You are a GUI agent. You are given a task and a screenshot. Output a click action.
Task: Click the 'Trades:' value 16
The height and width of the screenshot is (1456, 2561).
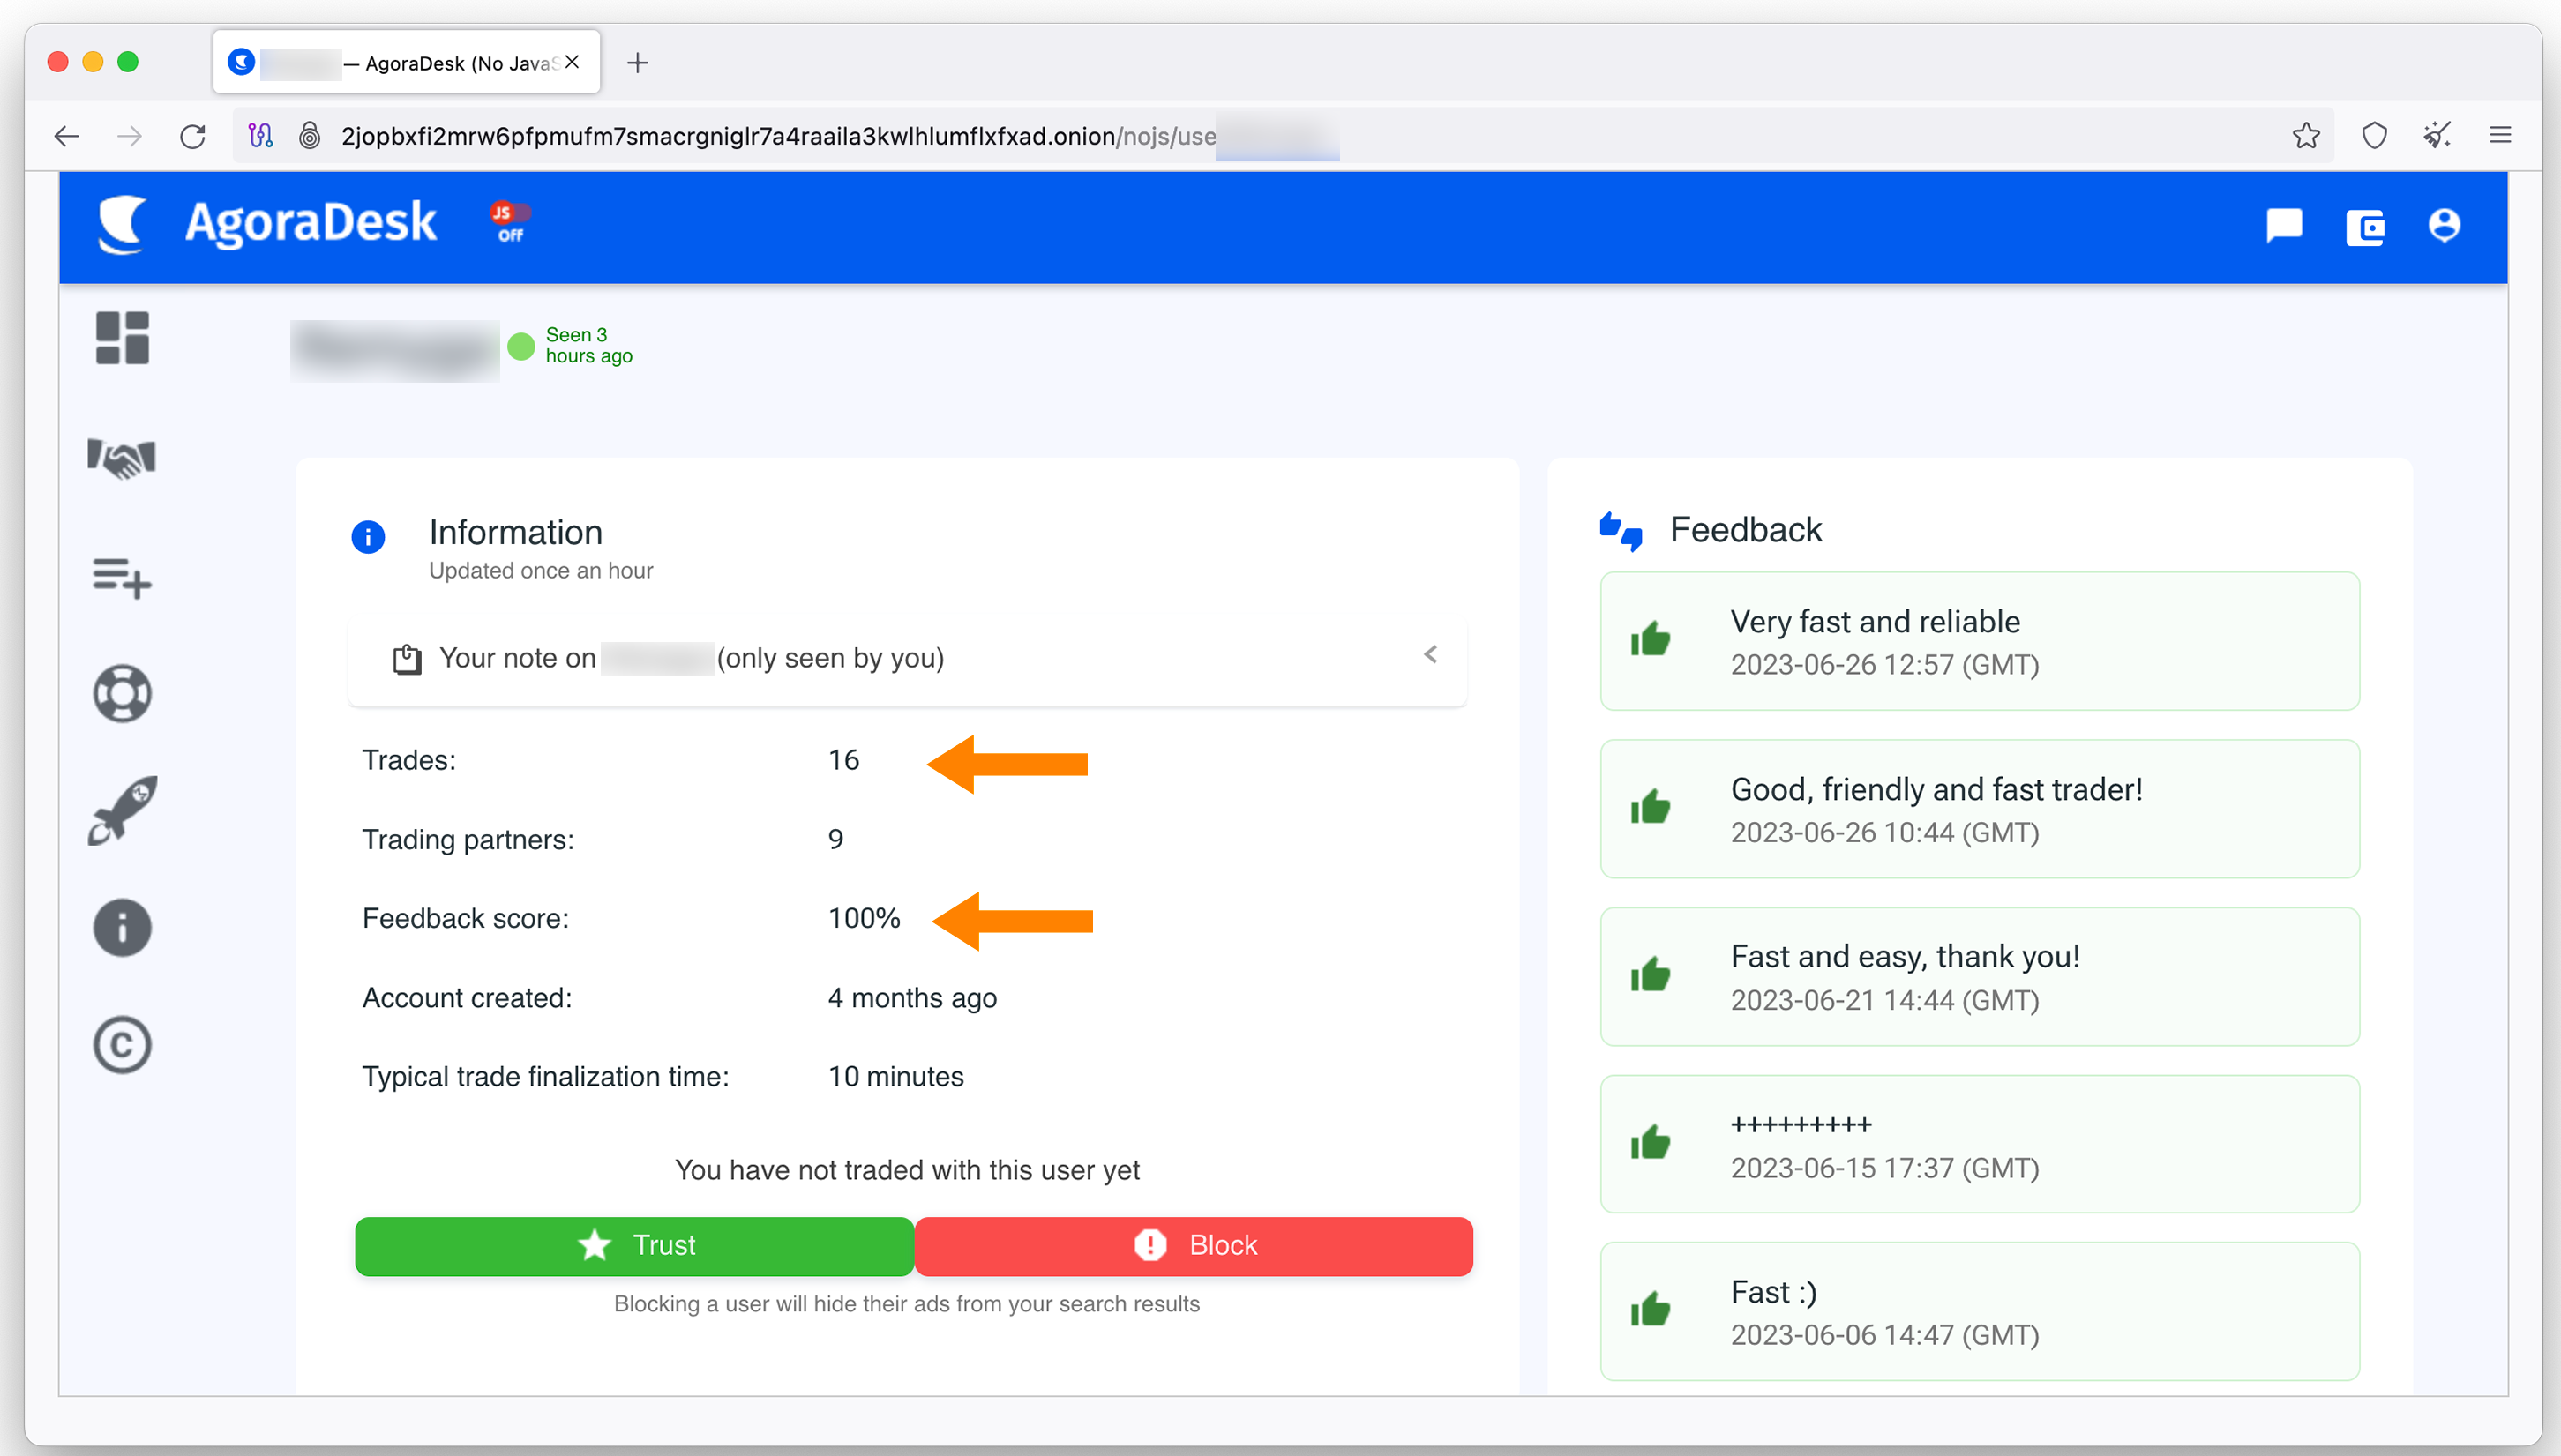pos(843,761)
